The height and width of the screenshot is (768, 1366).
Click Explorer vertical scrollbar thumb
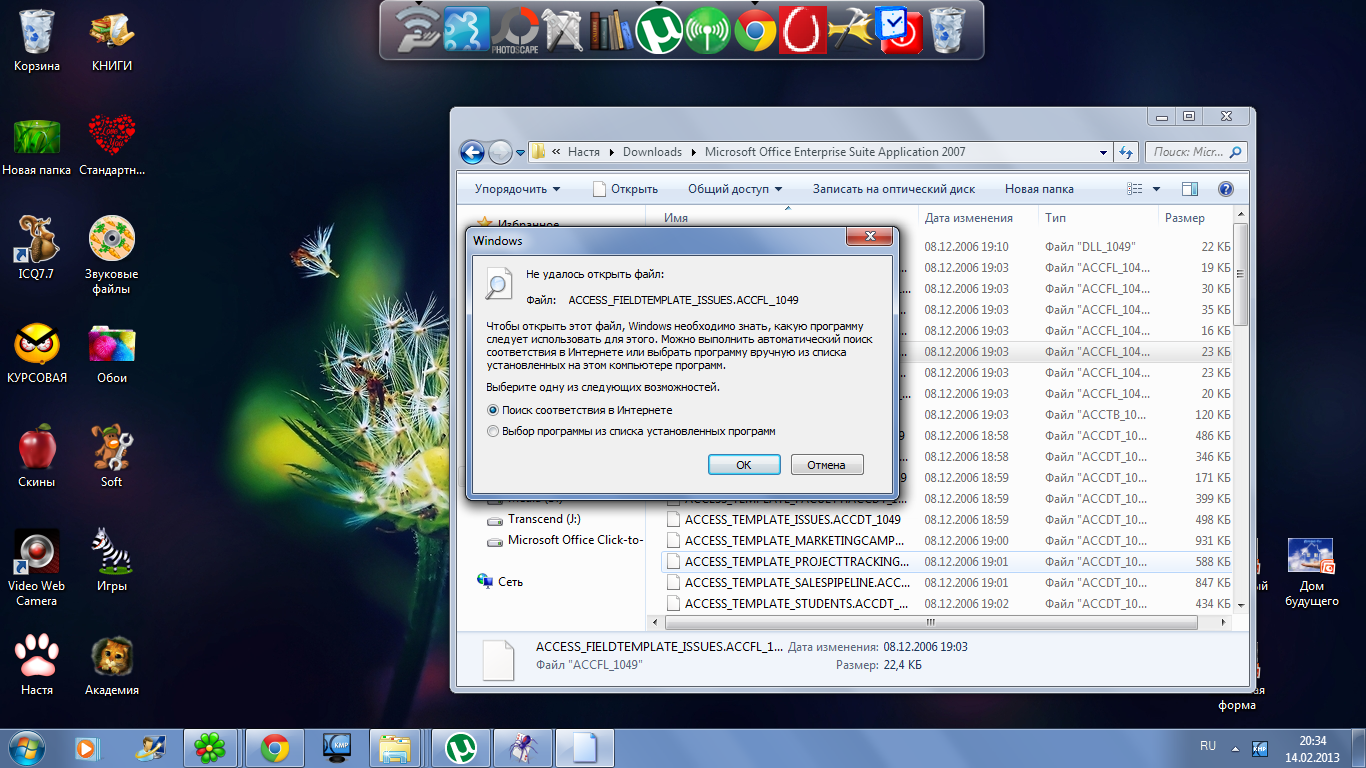point(1241,274)
